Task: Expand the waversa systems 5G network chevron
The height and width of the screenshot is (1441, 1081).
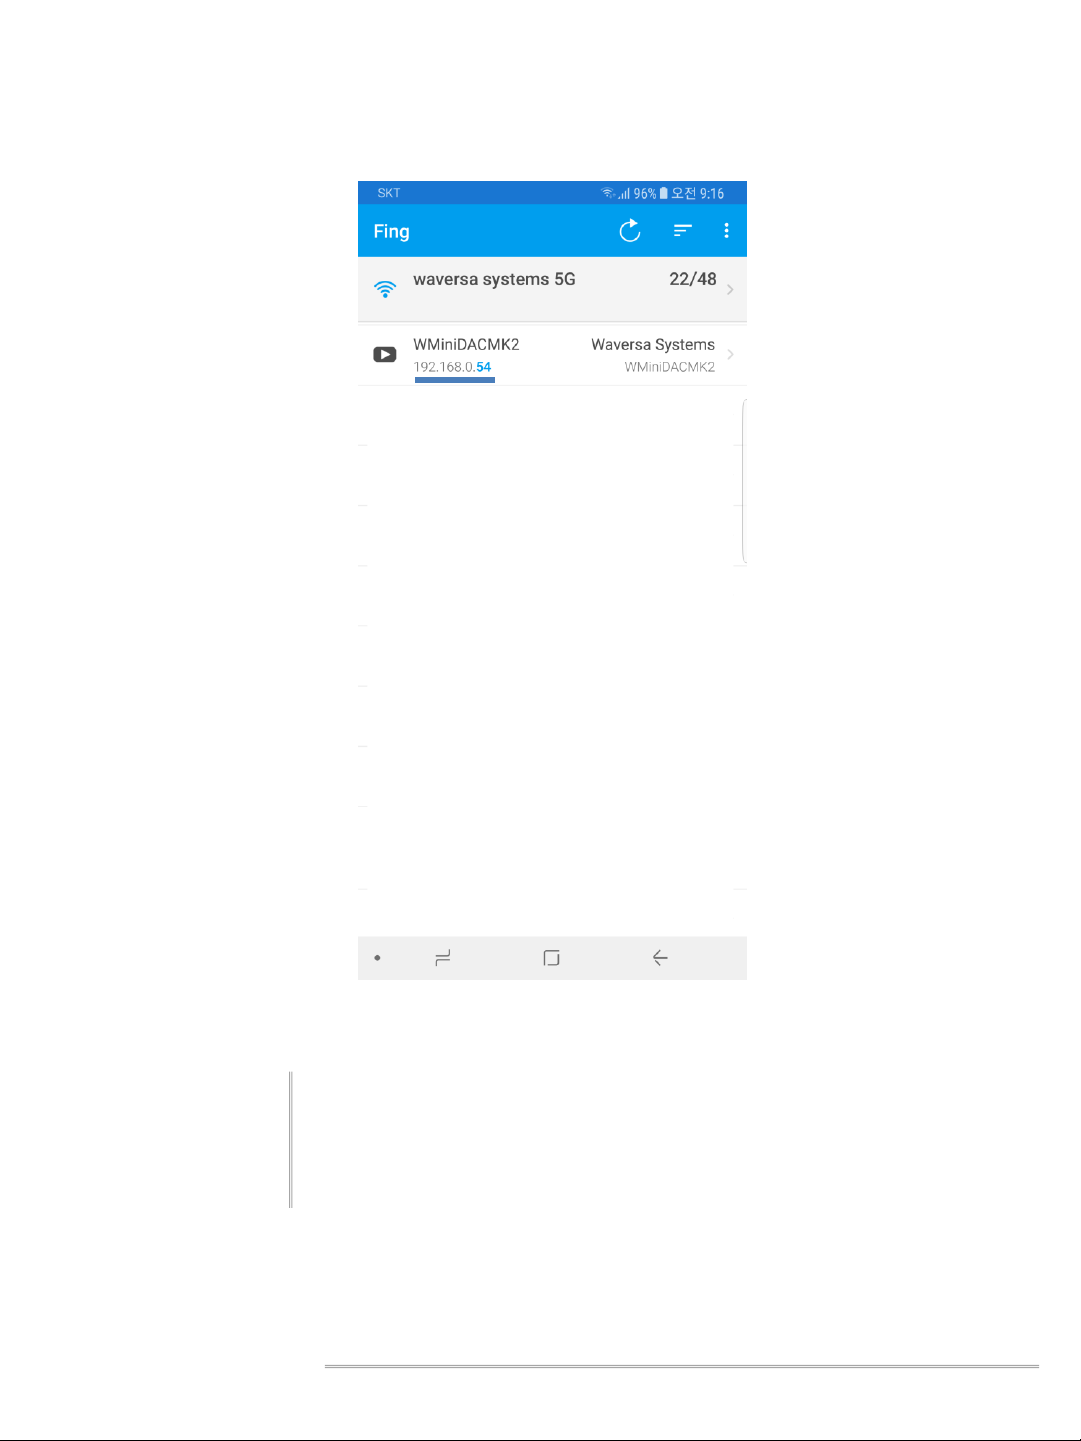Action: point(730,289)
